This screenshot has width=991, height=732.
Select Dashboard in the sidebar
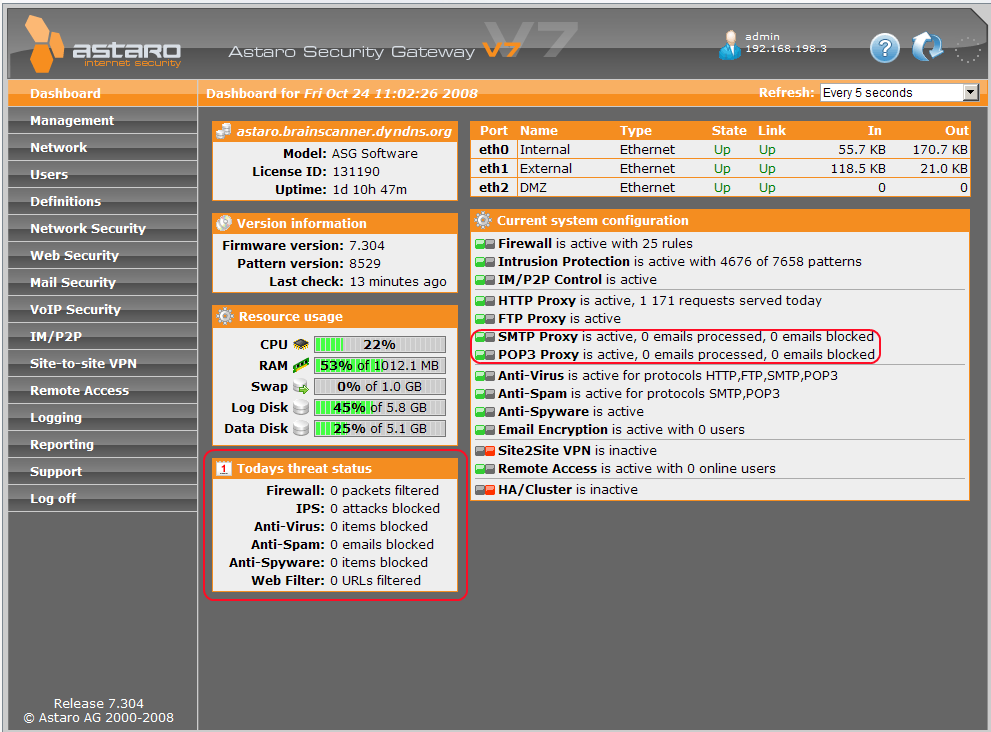(102, 94)
